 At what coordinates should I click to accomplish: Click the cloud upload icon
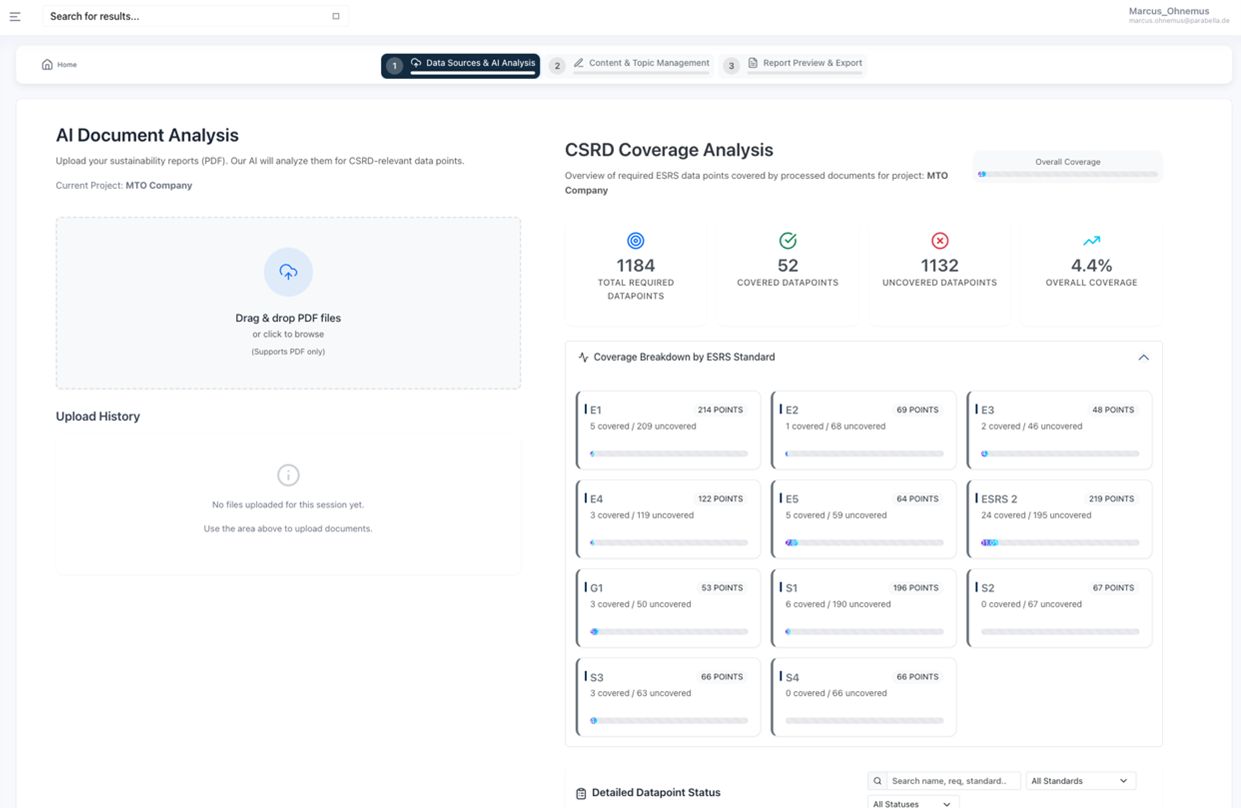(x=288, y=272)
